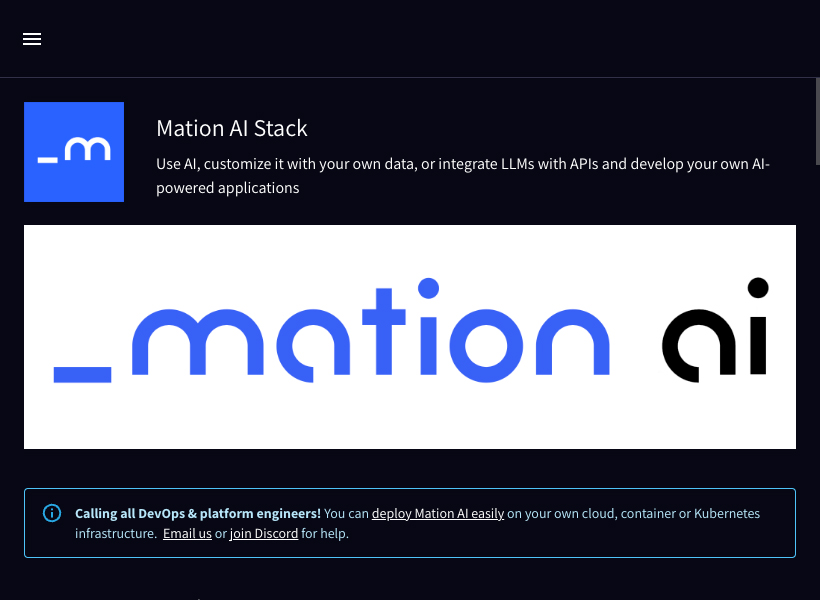The width and height of the screenshot is (820, 600).
Task: Click the word Kubernetes in the callout
Action: 726,514
